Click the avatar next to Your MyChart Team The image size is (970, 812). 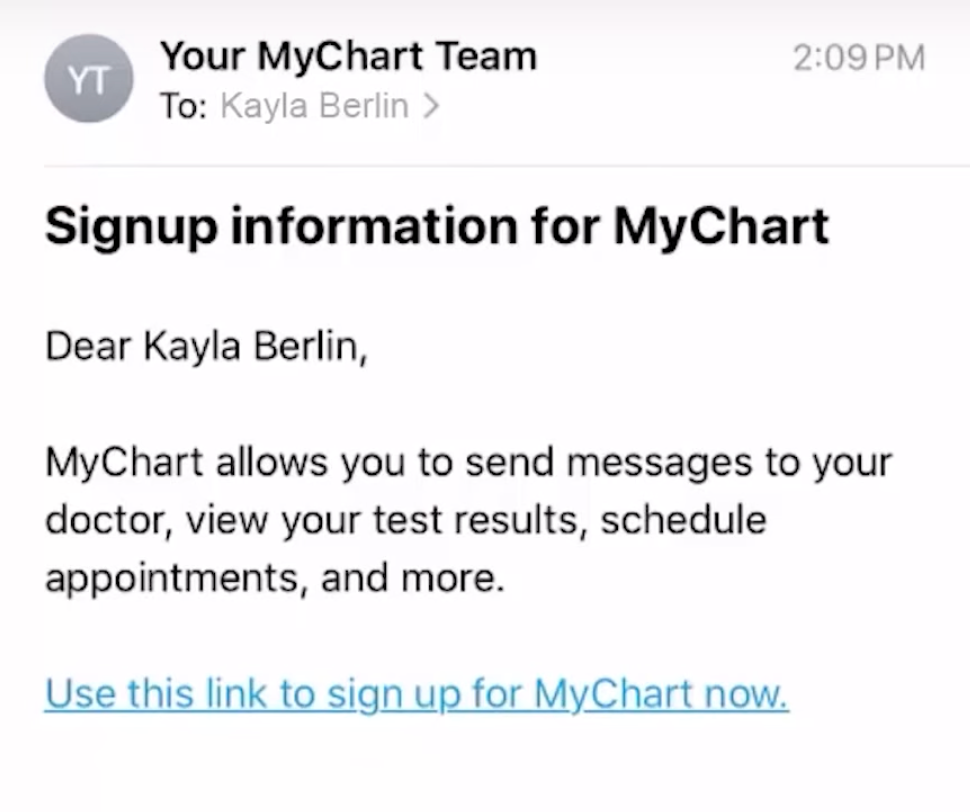(x=88, y=78)
